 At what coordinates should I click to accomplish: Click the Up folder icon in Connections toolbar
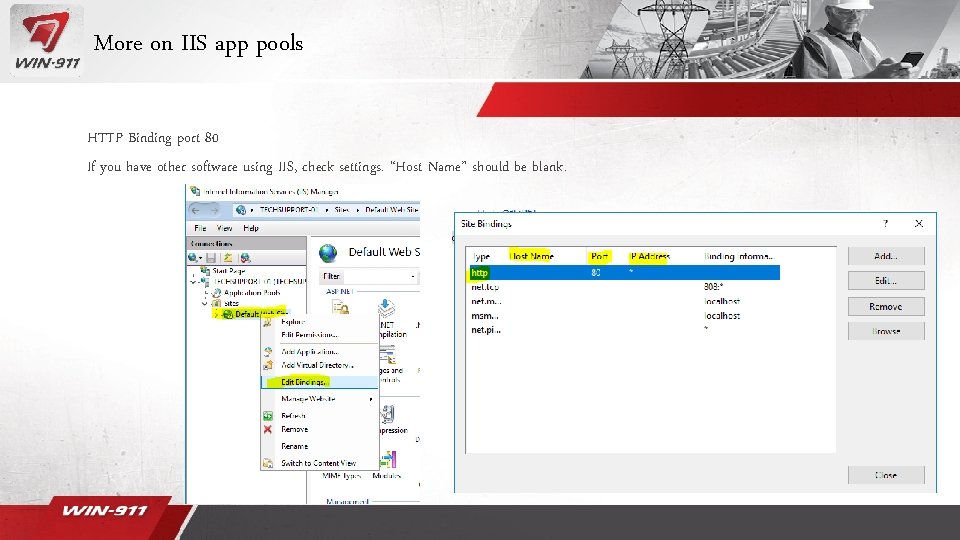pyautogui.click(x=228, y=258)
